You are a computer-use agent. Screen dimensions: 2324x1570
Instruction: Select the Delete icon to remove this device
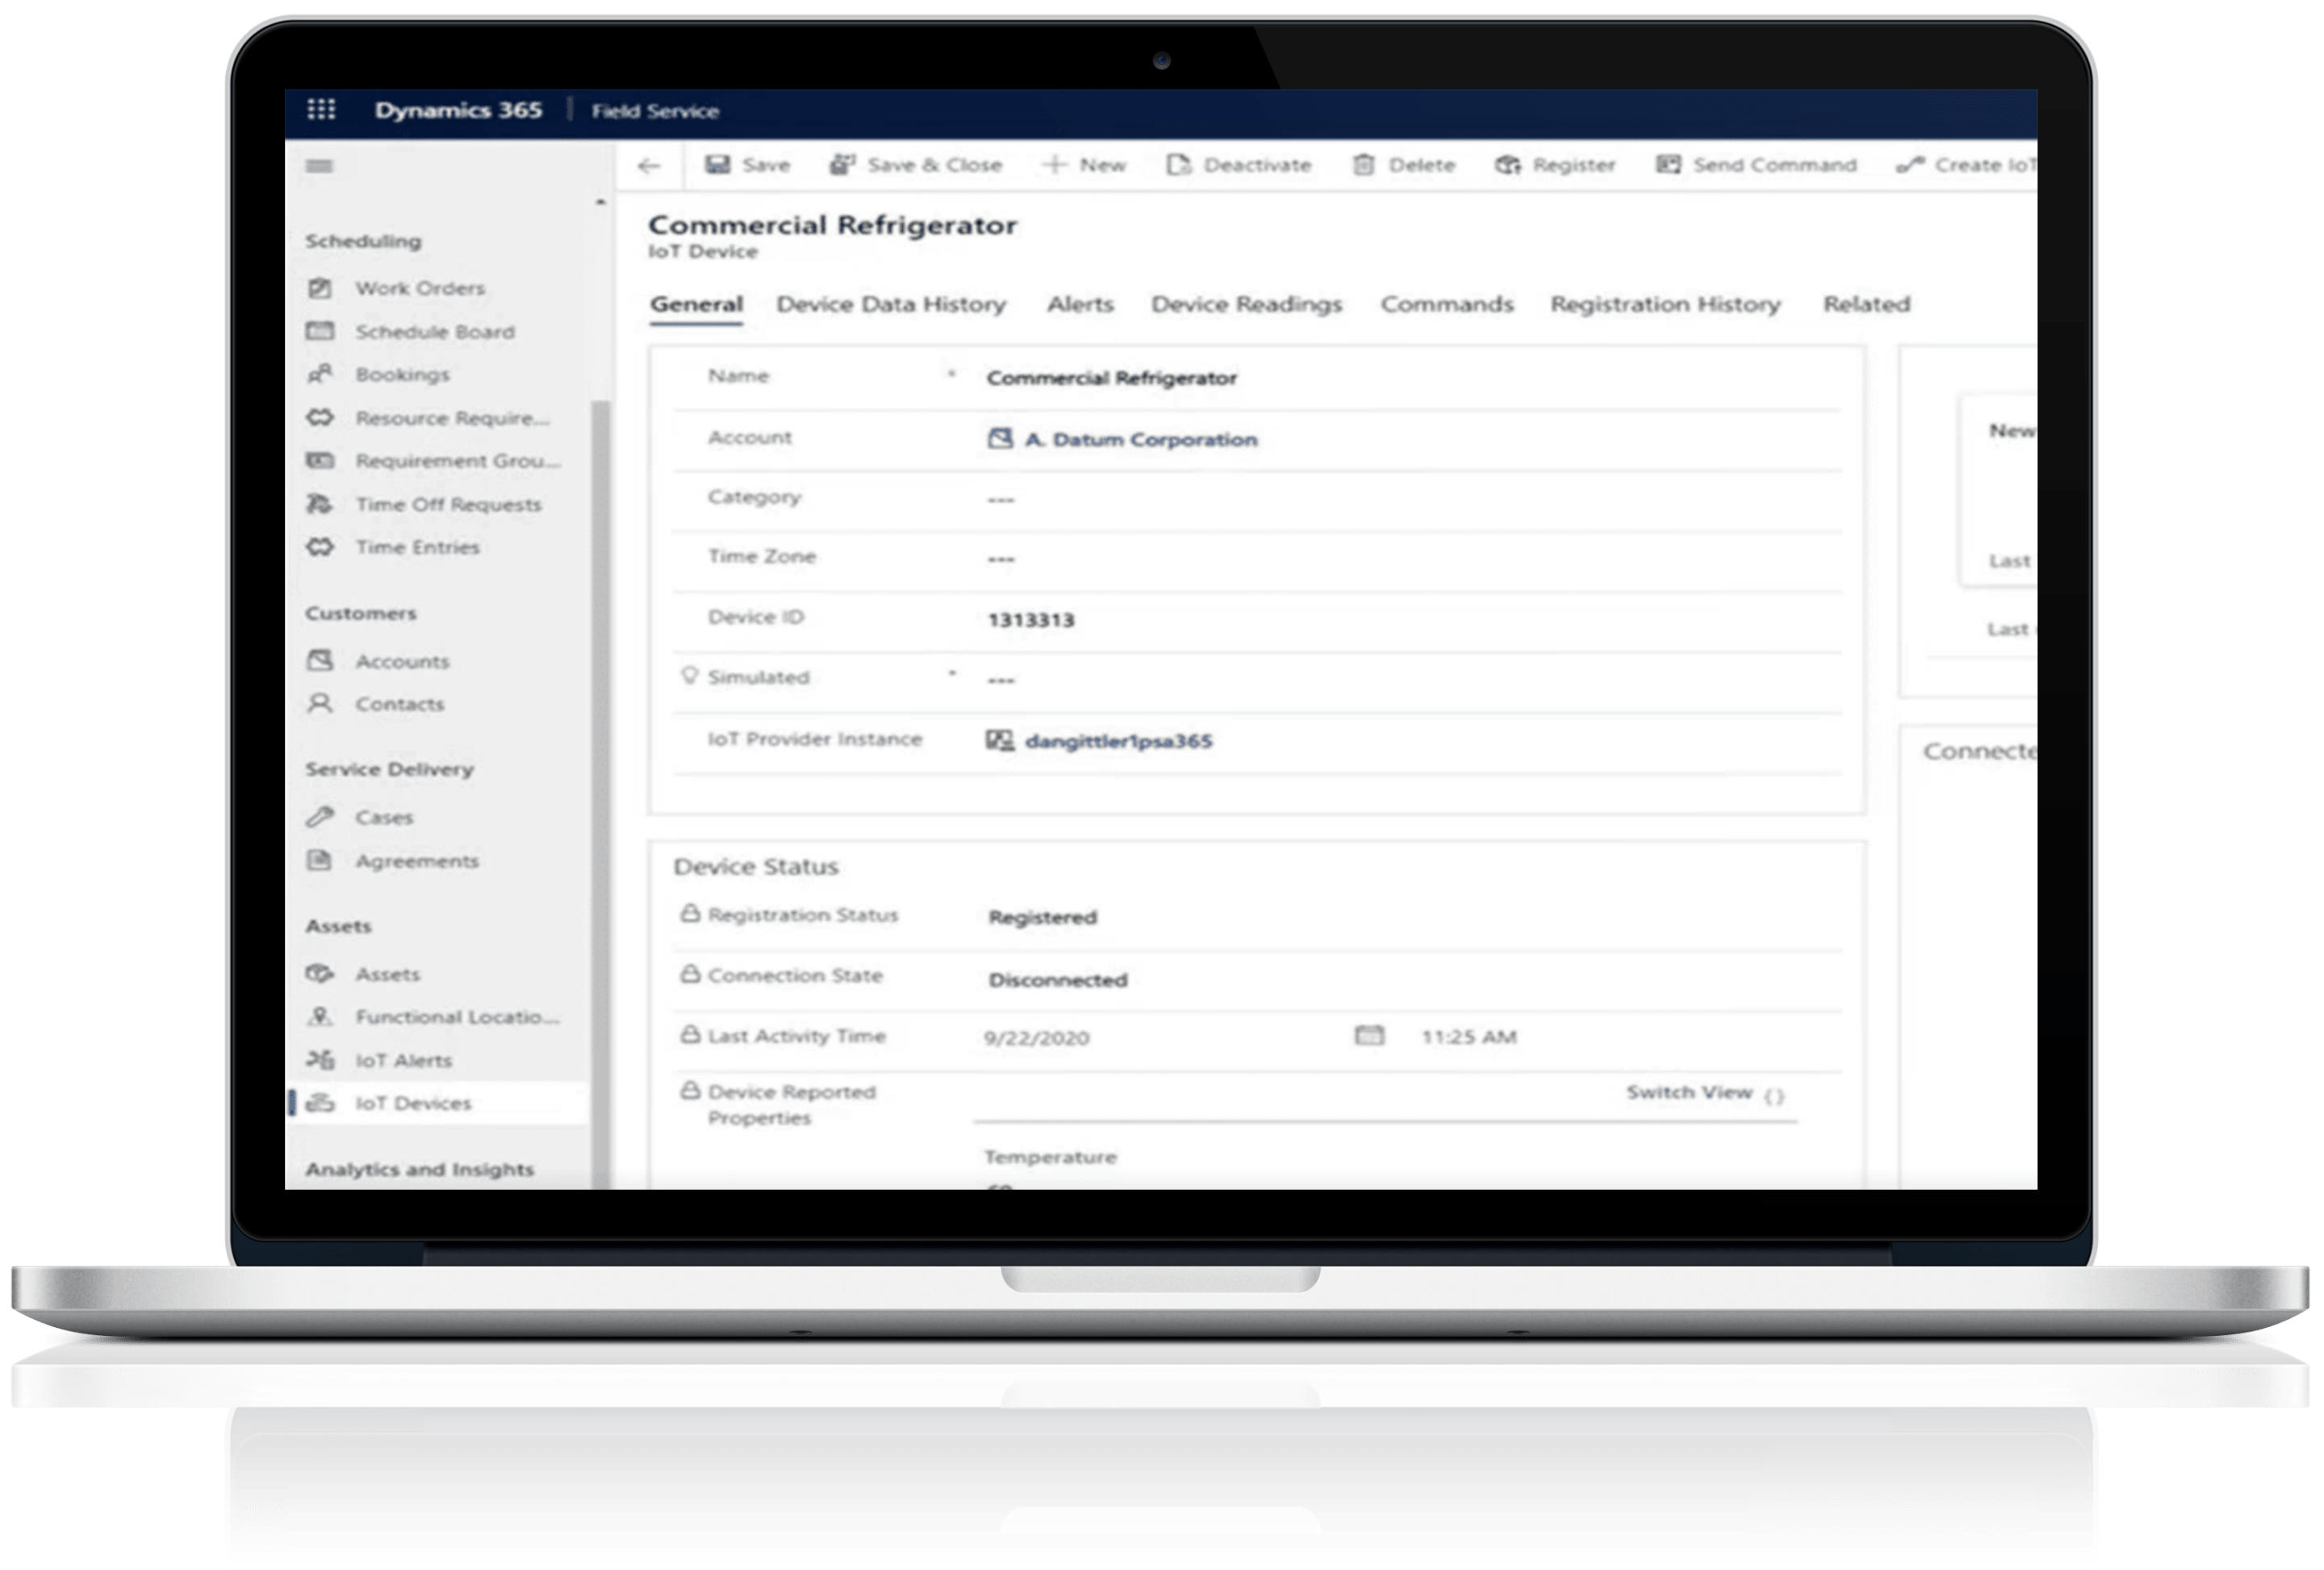1363,164
